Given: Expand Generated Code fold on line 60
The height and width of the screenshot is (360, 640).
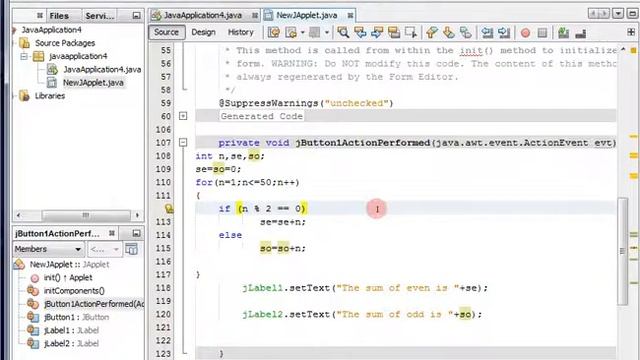Looking at the screenshot, I should (183, 116).
